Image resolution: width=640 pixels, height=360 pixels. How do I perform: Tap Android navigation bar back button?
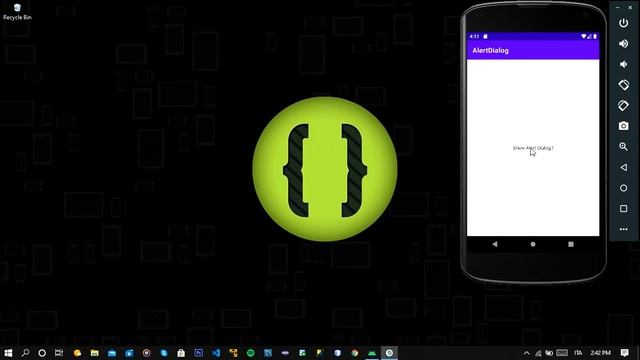(x=495, y=244)
